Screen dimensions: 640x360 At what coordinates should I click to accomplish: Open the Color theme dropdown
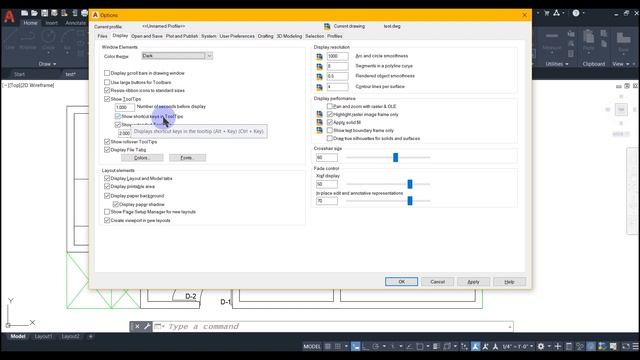(x=177, y=56)
